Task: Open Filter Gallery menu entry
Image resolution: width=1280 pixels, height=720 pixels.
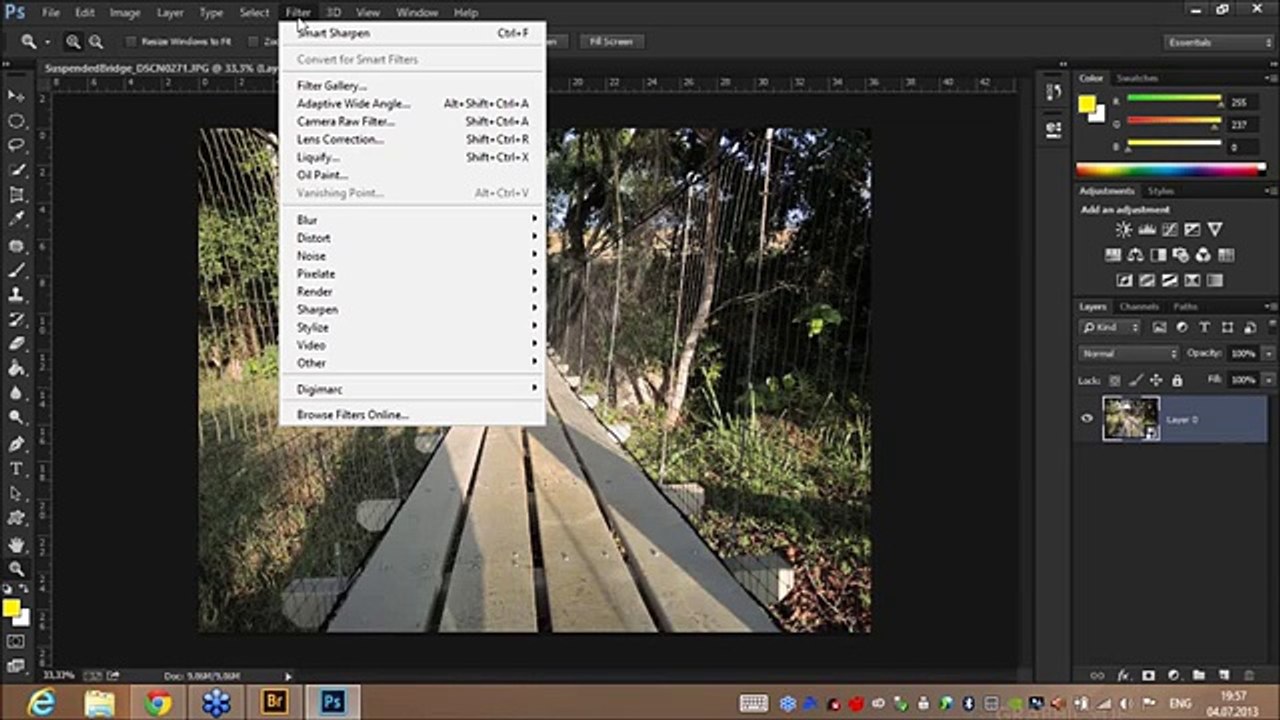Action: click(x=413, y=86)
